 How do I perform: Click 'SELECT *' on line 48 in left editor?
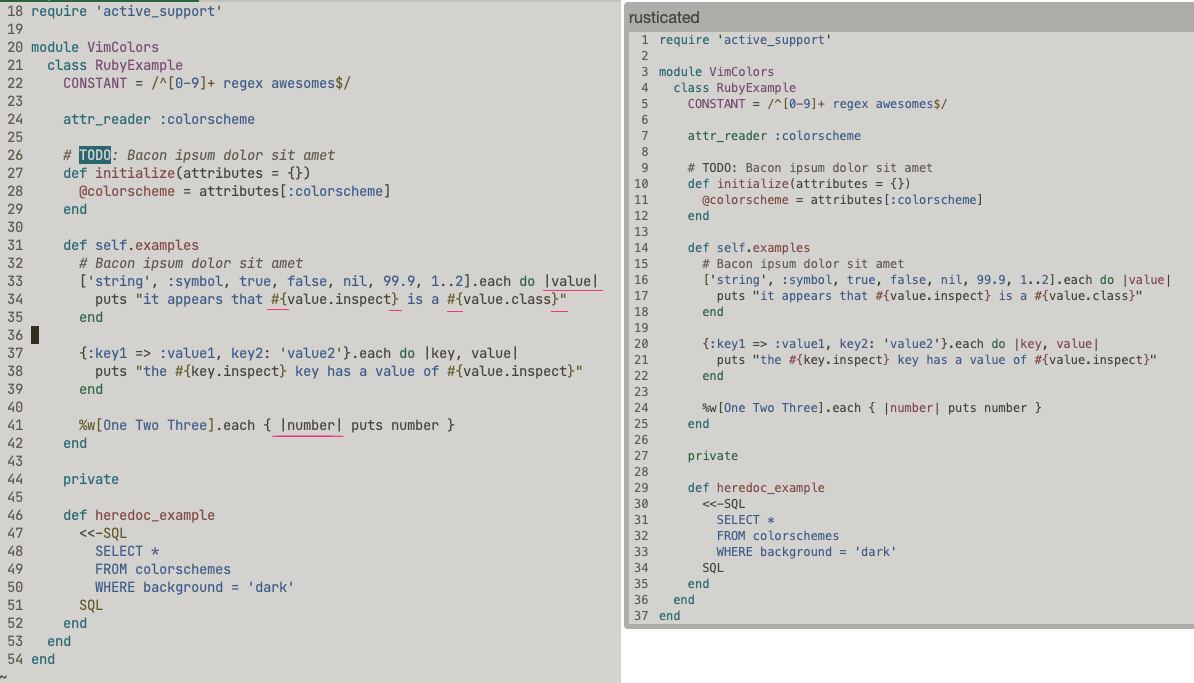pyautogui.click(x=127, y=551)
